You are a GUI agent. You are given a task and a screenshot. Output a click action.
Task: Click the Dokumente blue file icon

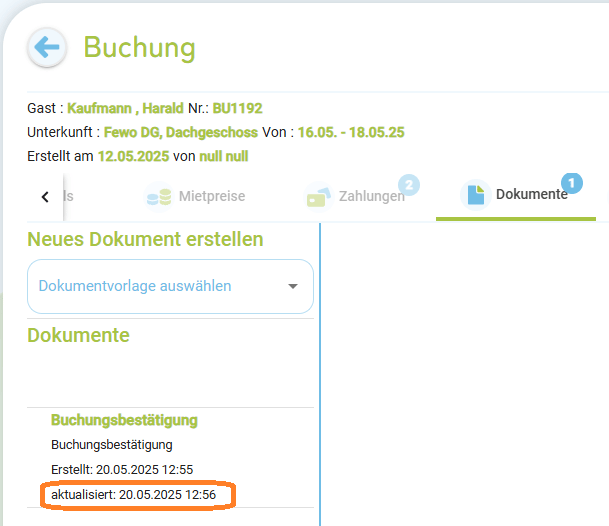(475, 195)
